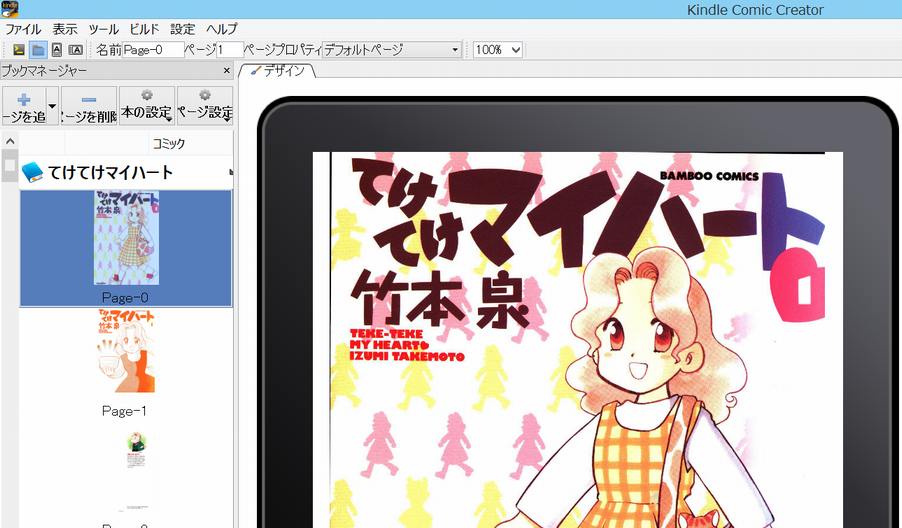Click the book manager vertical scrollbar thumb

[x=10, y=166]
